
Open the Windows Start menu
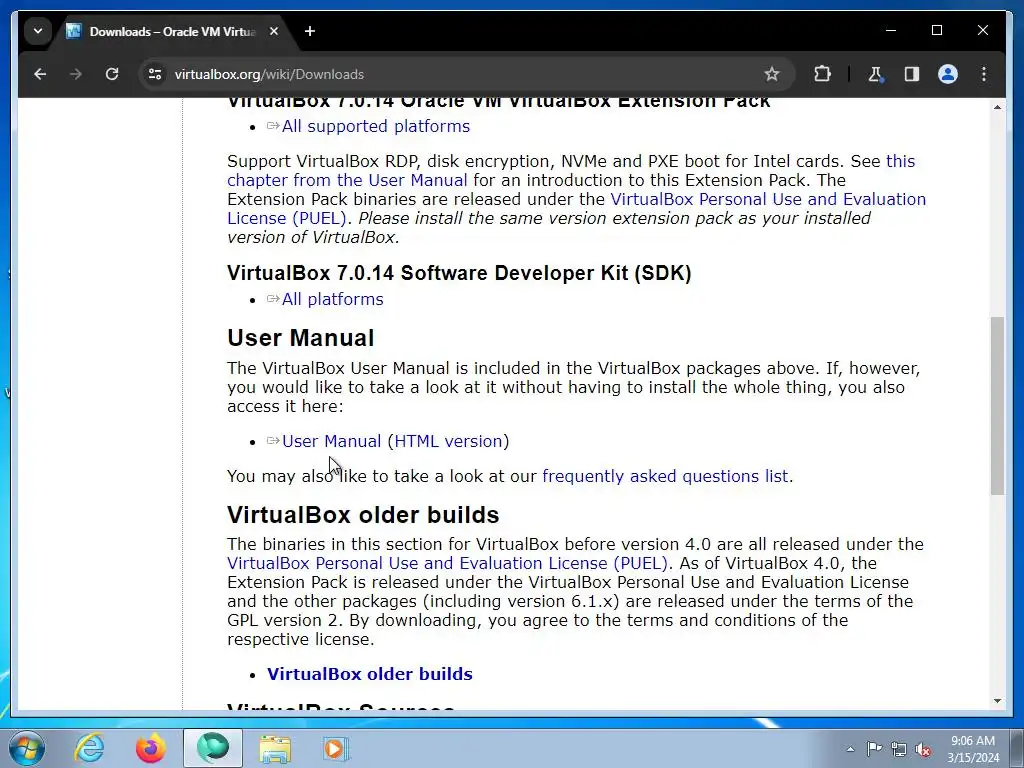click(x=27, y=748)
